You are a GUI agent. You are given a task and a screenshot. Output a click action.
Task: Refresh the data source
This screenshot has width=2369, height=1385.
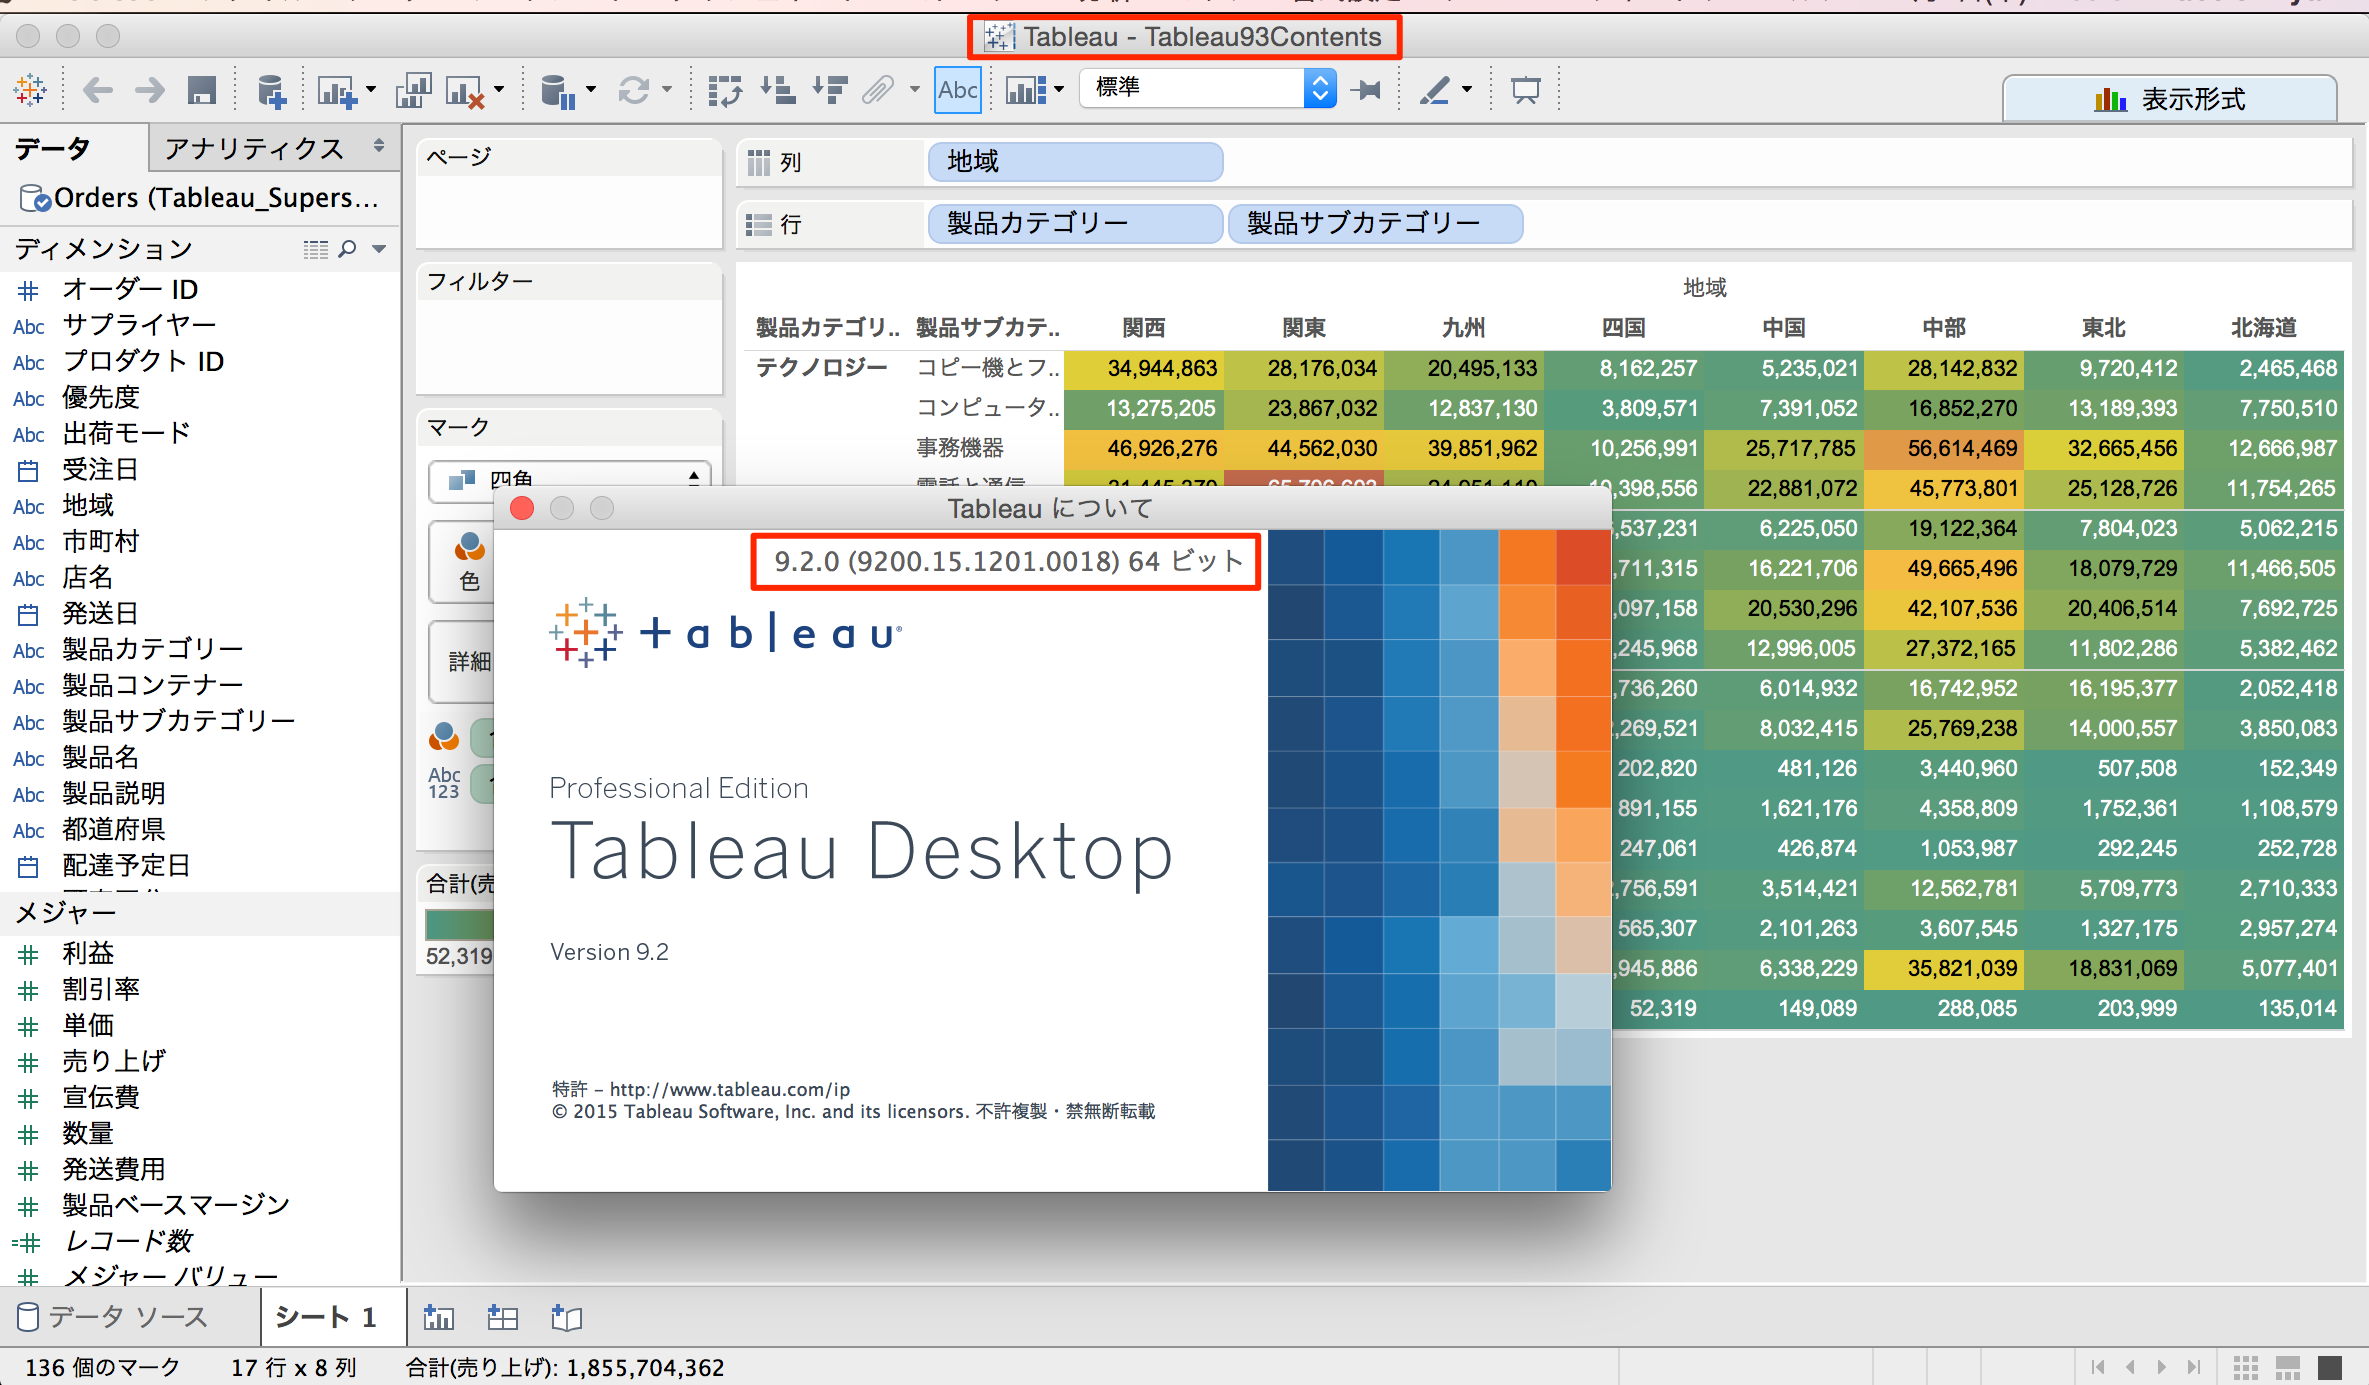coord(633,90)
